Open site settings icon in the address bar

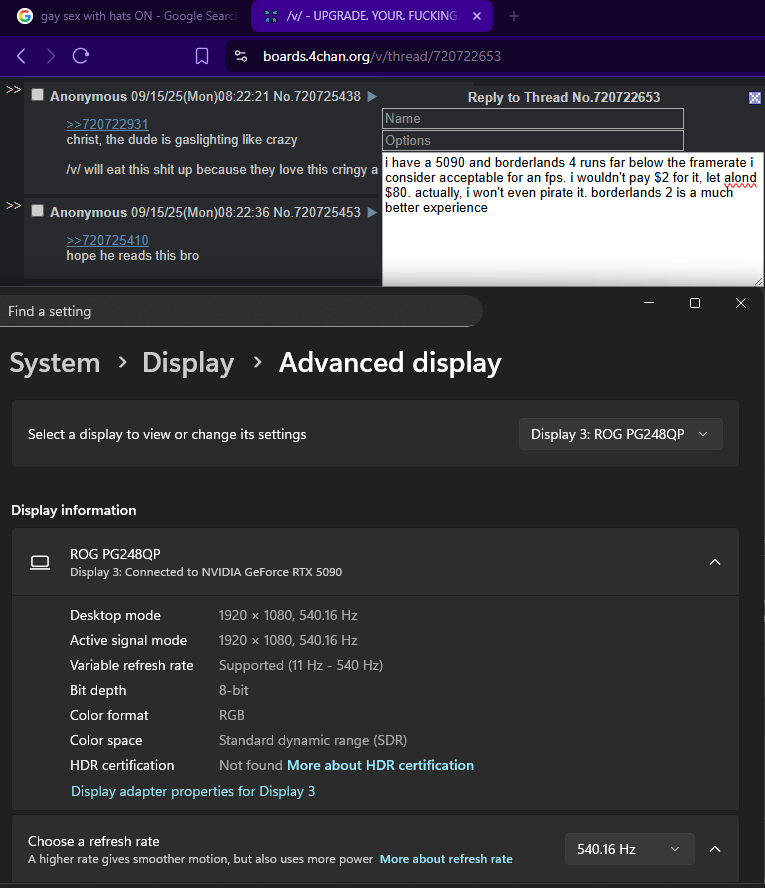coord(241,56)
